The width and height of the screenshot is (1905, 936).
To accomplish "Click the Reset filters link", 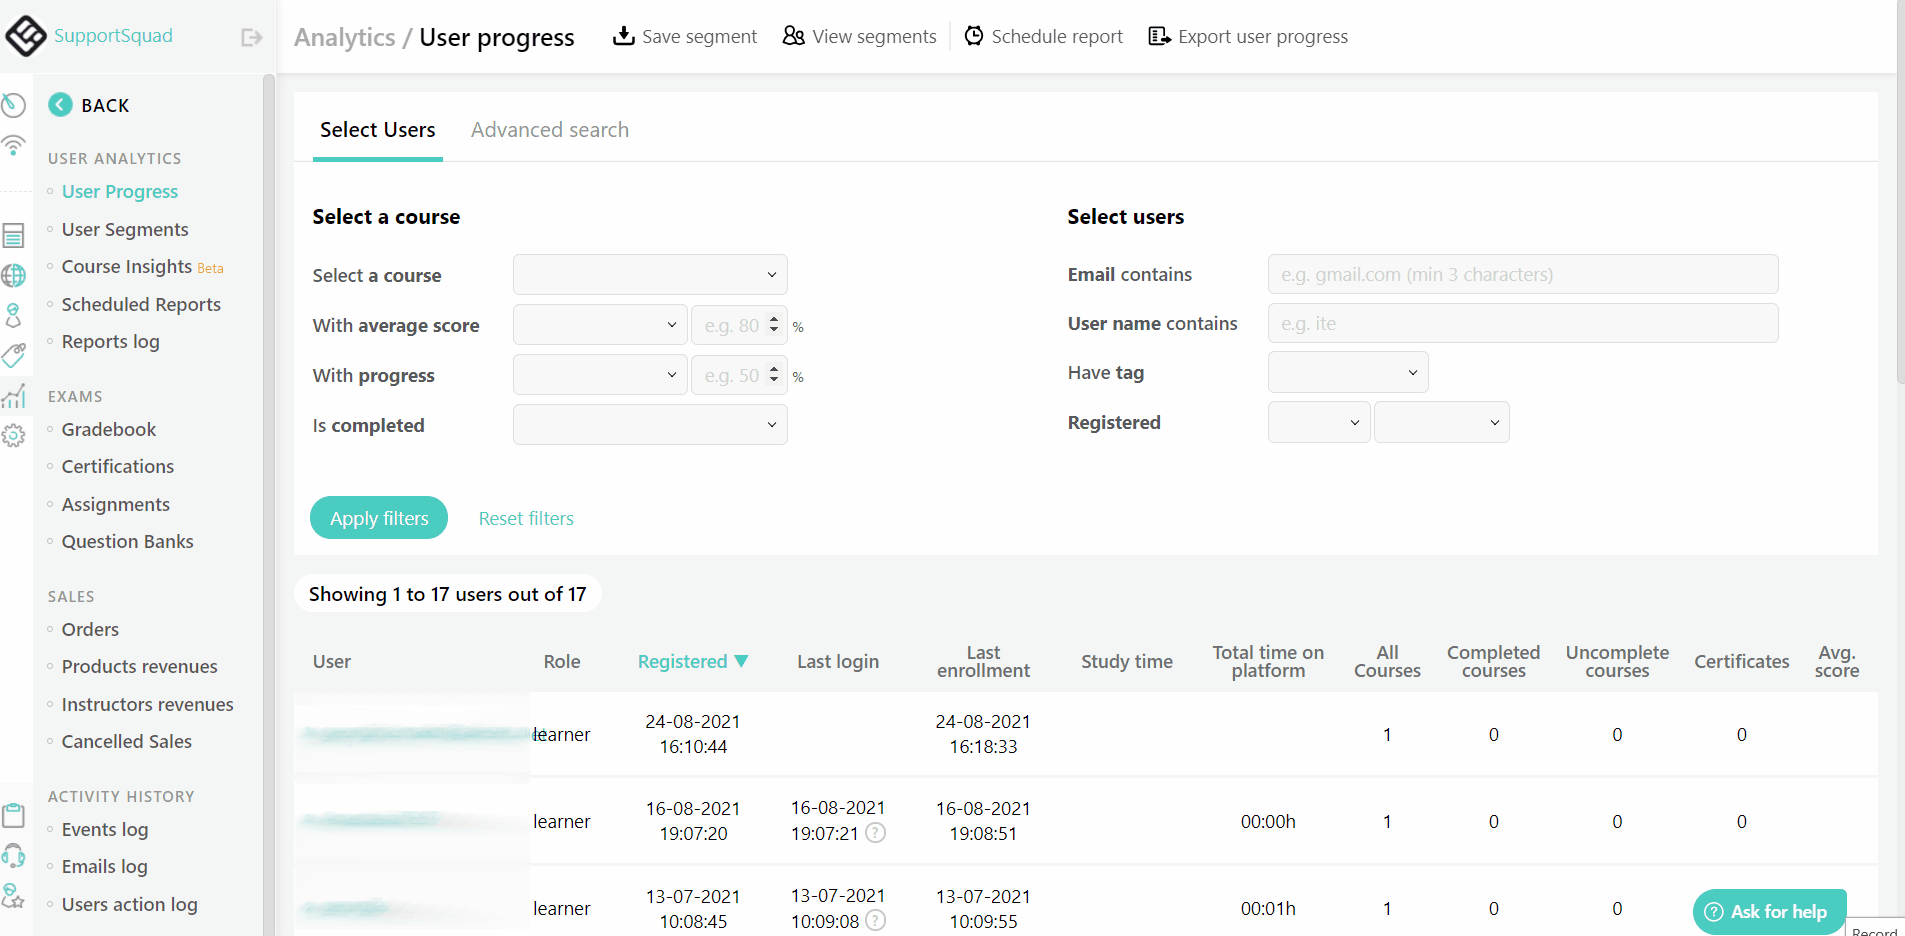I will pyautogui.click(x=526, y=517).
